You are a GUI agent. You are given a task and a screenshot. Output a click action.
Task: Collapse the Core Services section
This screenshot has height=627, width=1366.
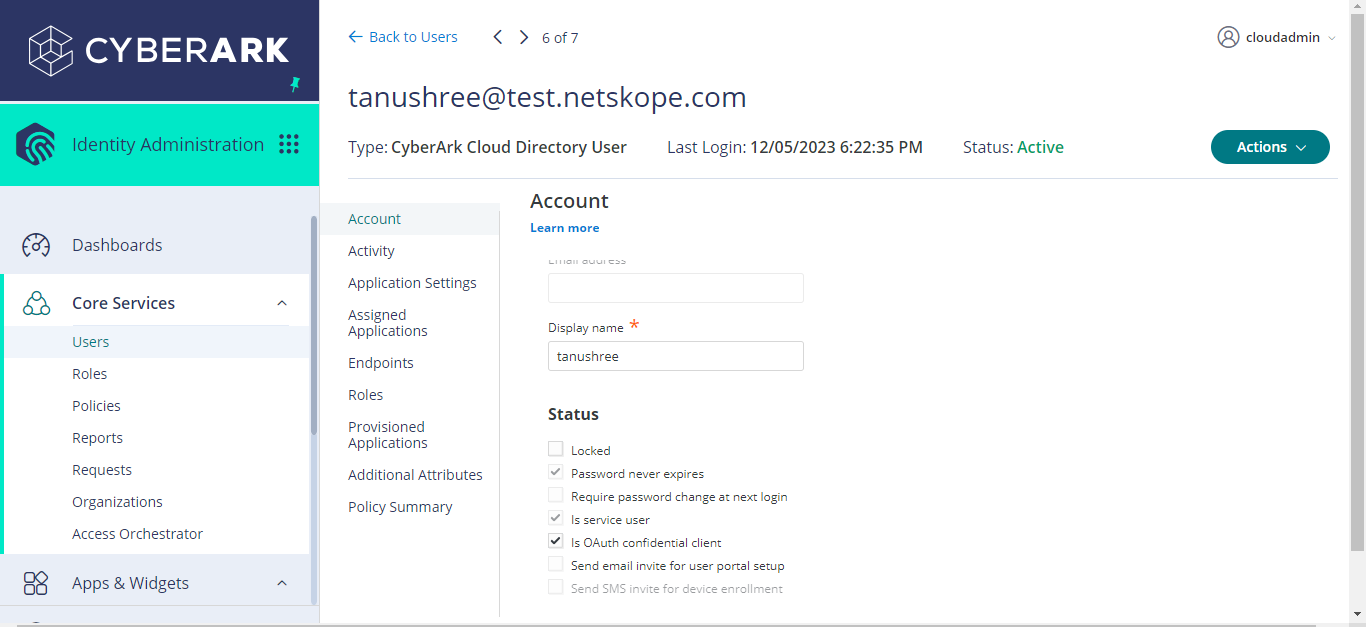pyautogui.click(x=282, y=303)
